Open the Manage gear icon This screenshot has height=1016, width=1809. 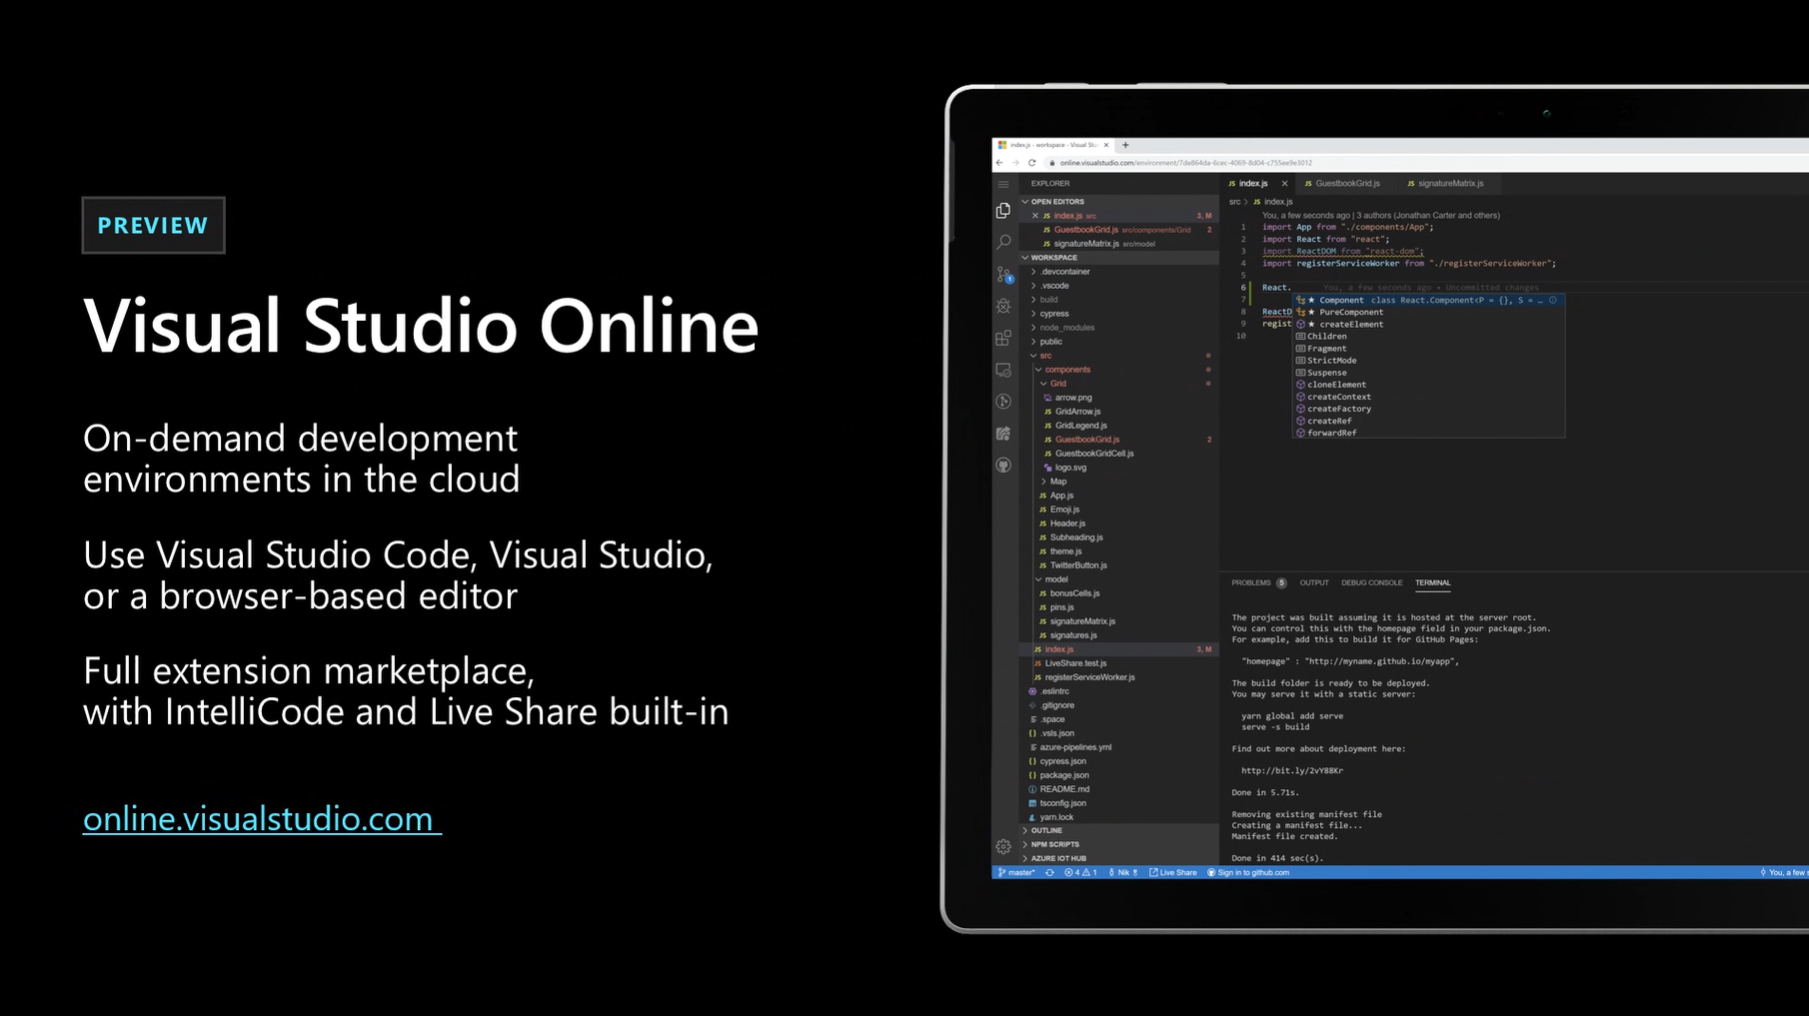(x=1003, y=846)
